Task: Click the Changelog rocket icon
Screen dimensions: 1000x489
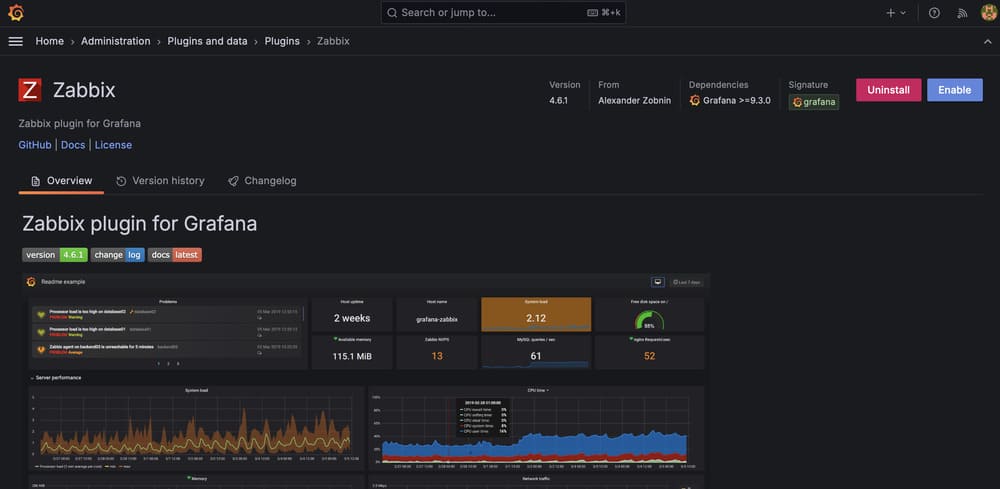Action: pyautogui.click(x=233, y=181)
